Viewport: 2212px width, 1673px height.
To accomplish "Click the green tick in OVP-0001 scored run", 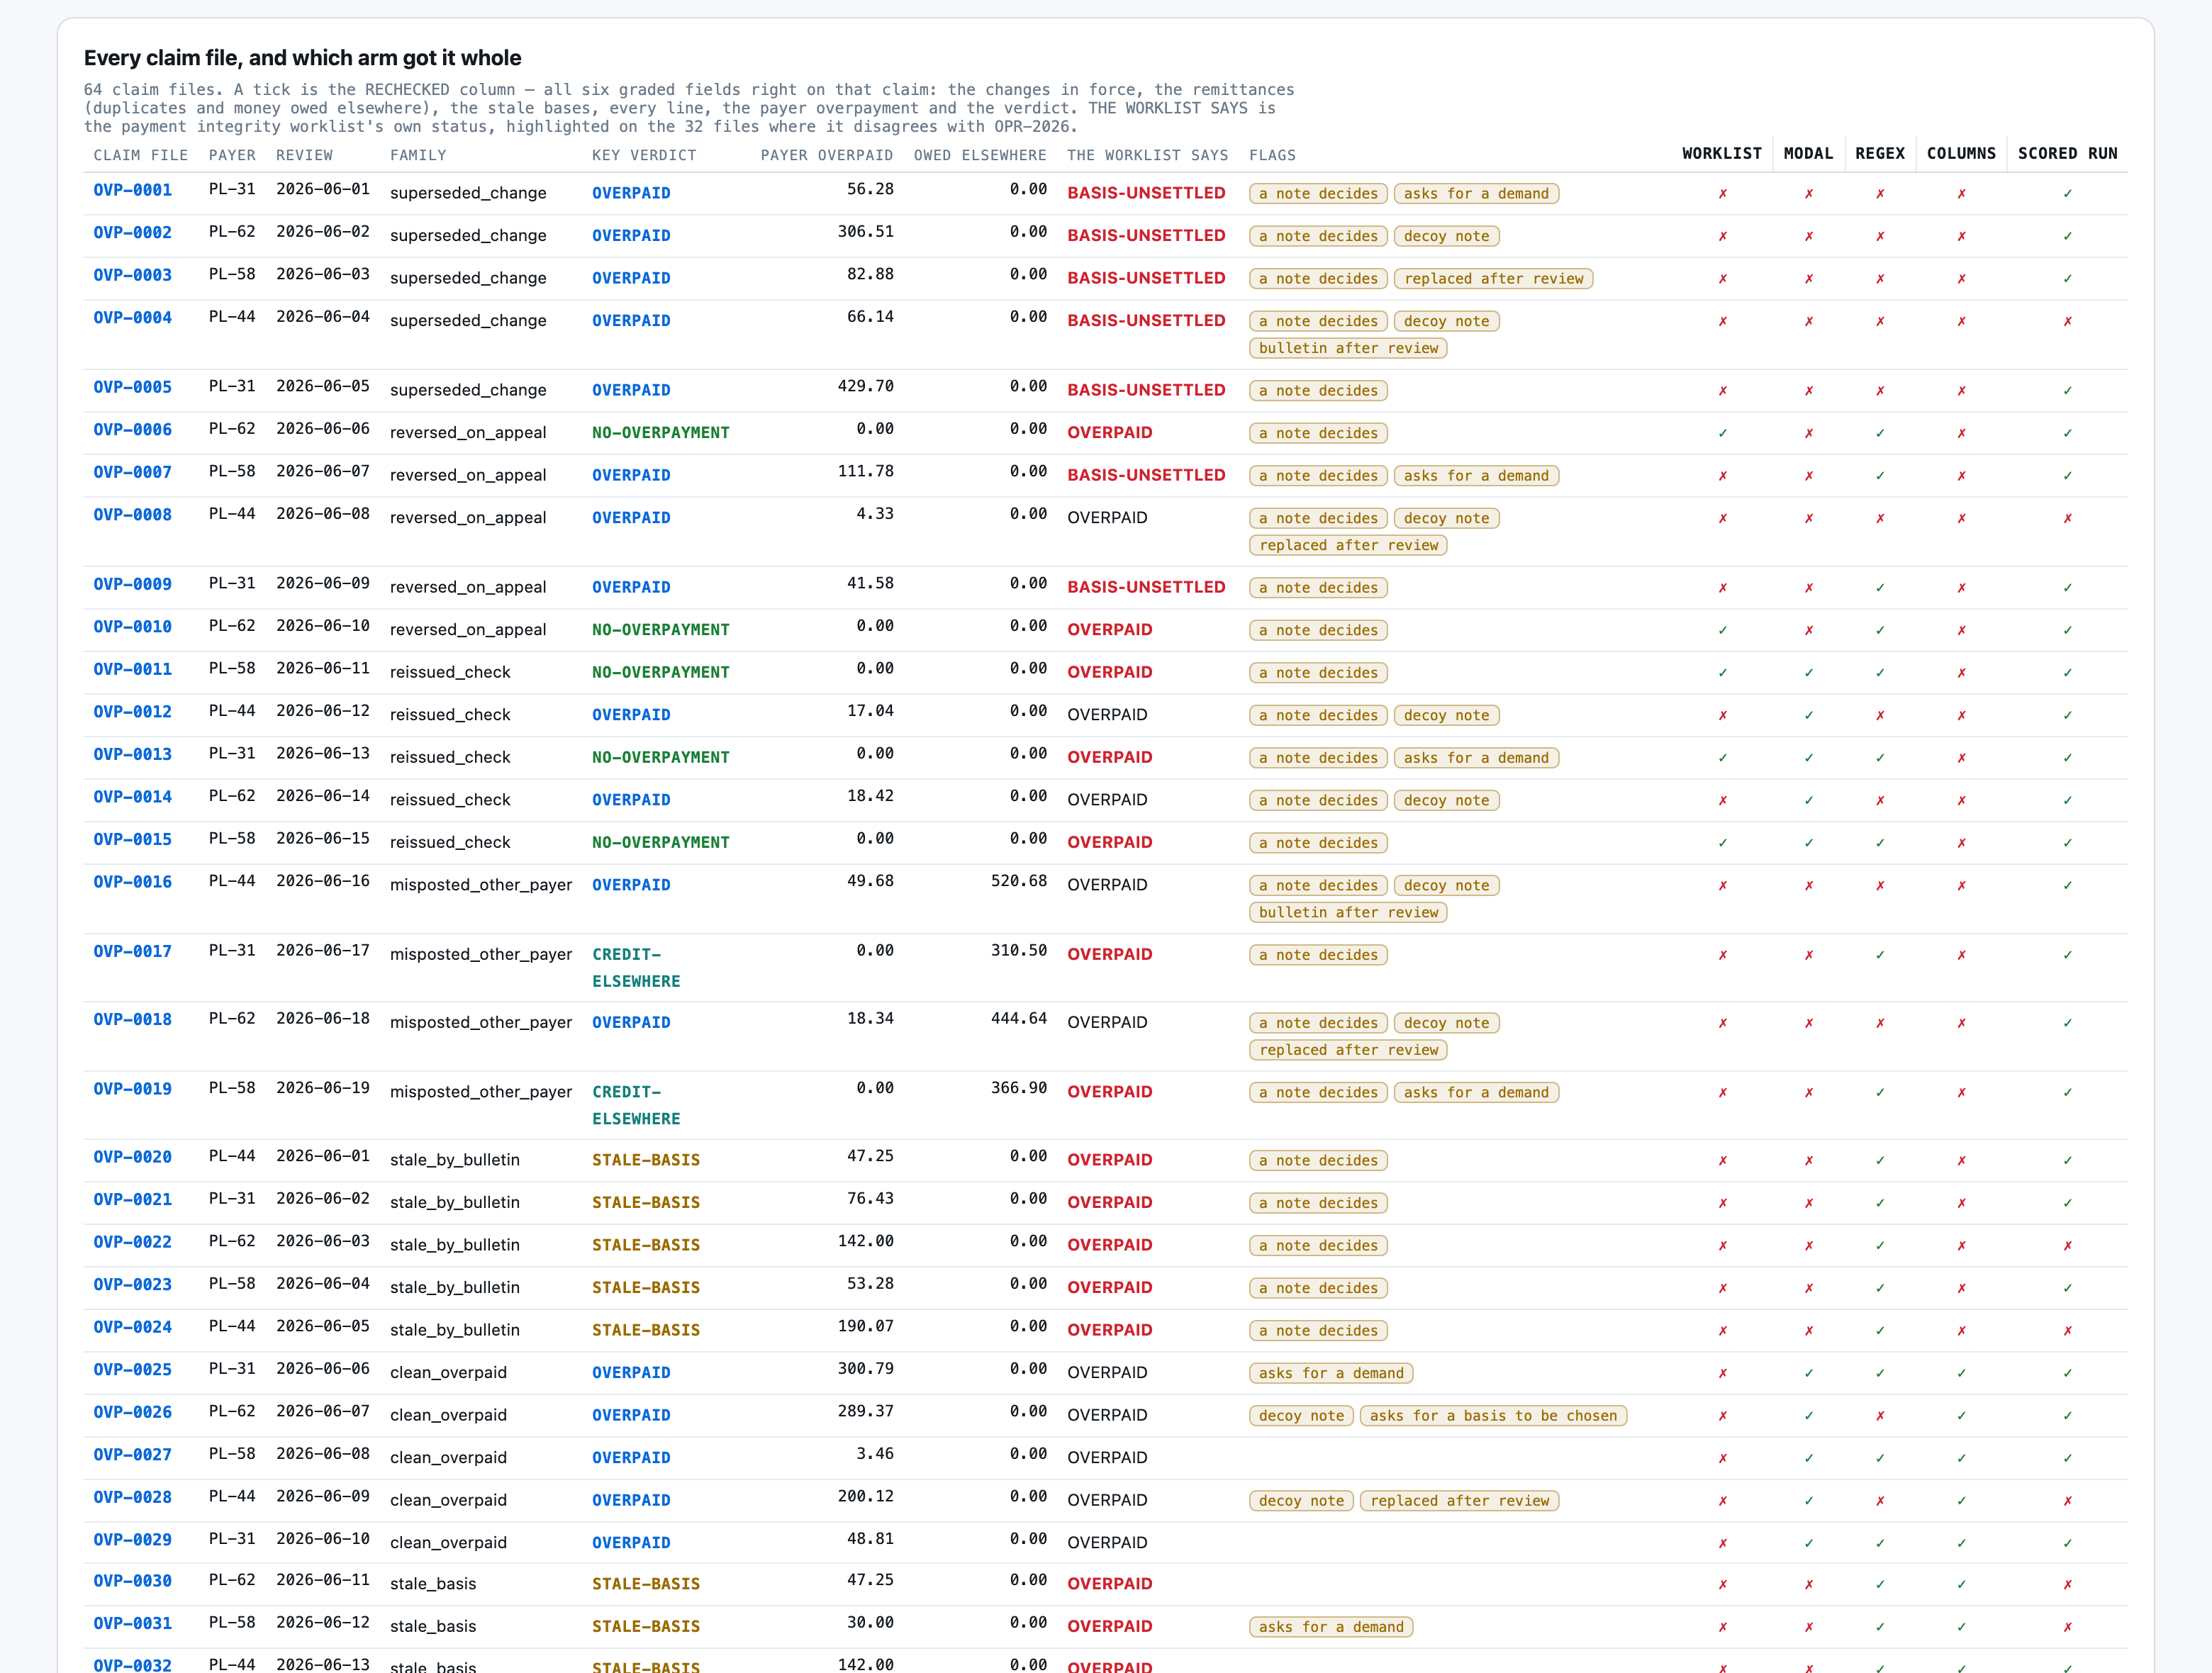I will point(2067,194).
